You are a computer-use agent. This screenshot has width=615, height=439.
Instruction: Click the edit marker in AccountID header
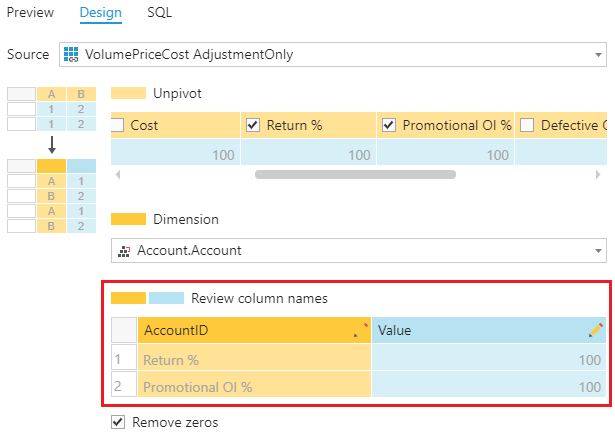pos(362,326)
